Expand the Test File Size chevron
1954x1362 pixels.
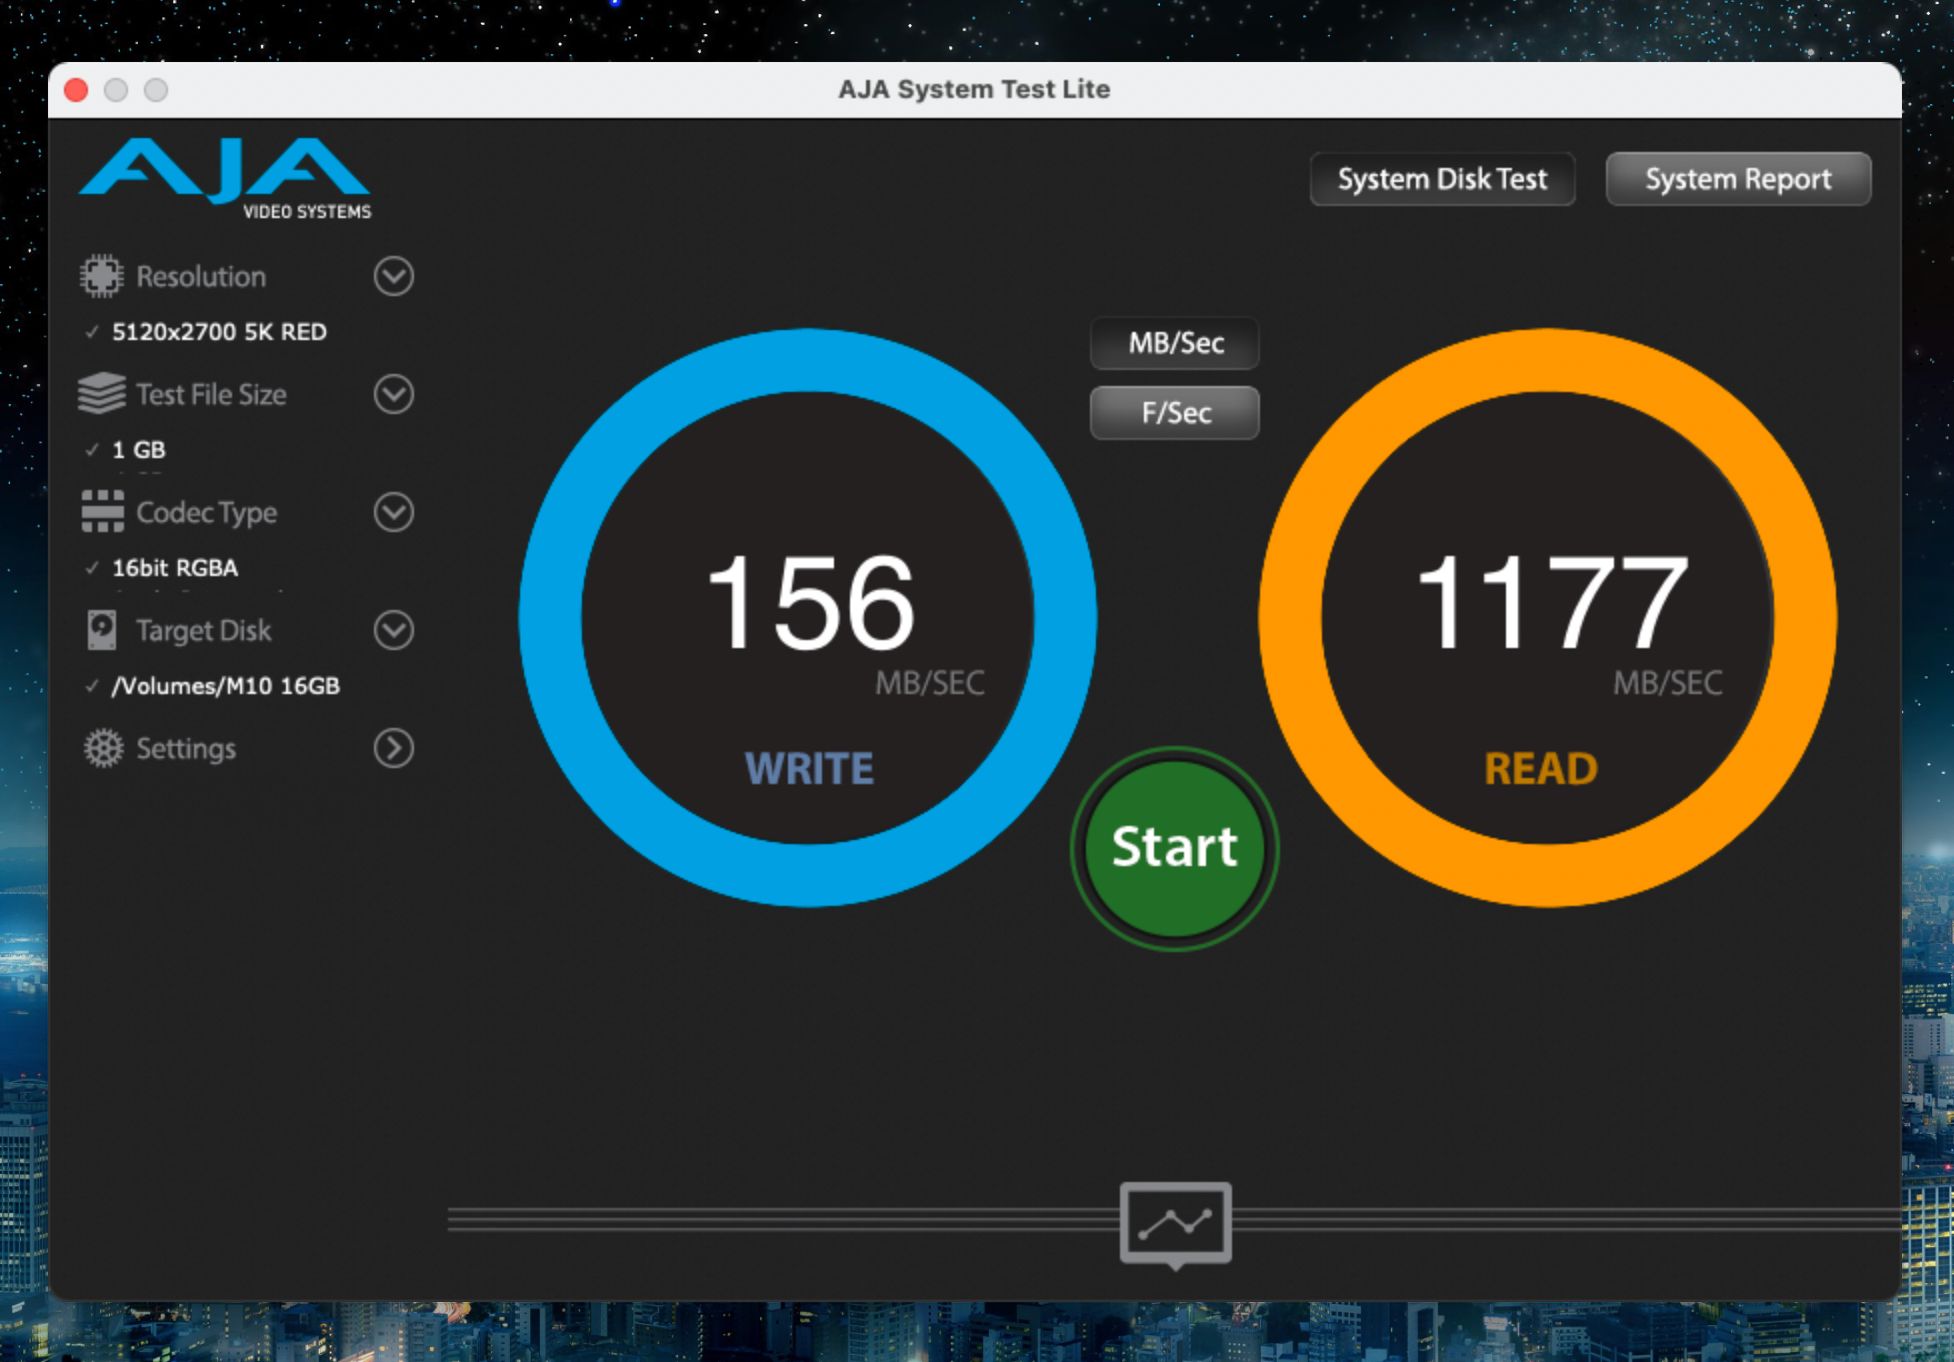[x=393, y=394]
